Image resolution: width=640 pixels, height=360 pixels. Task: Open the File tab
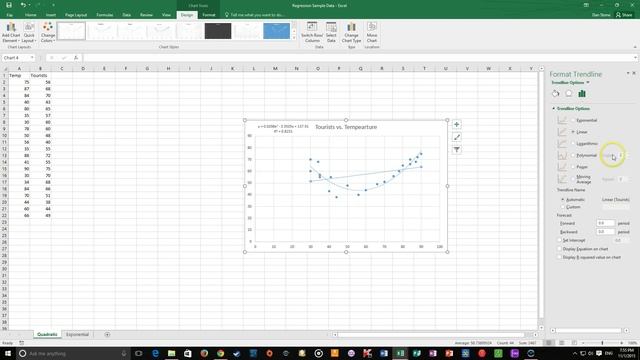point(9,15)
